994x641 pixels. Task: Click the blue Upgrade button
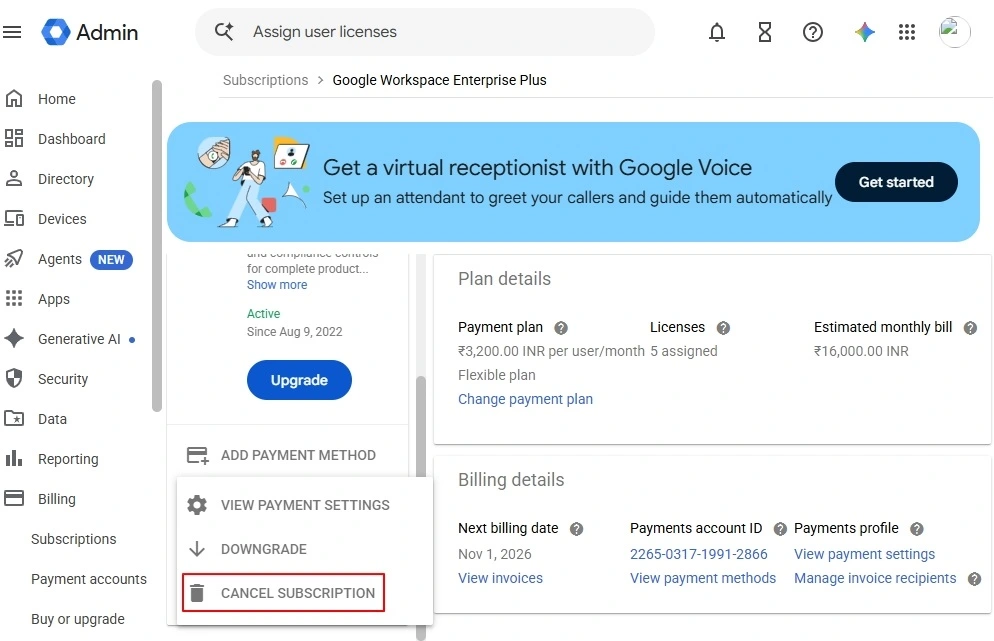point(299,380)
